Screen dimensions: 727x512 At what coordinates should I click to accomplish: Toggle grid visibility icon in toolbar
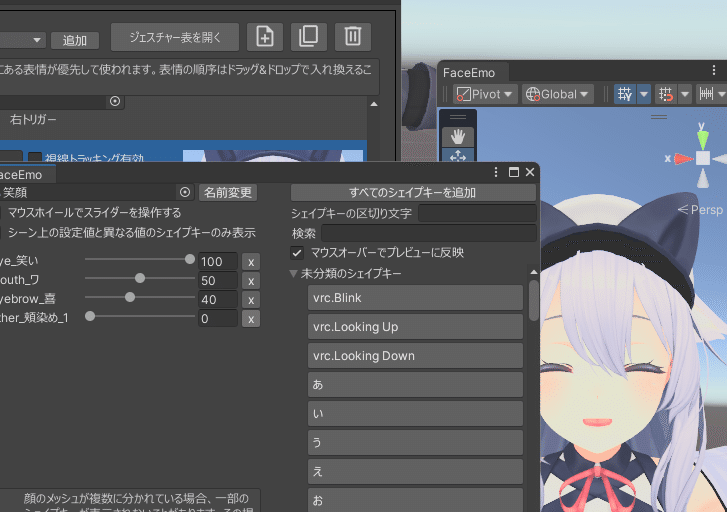point(625,94)
